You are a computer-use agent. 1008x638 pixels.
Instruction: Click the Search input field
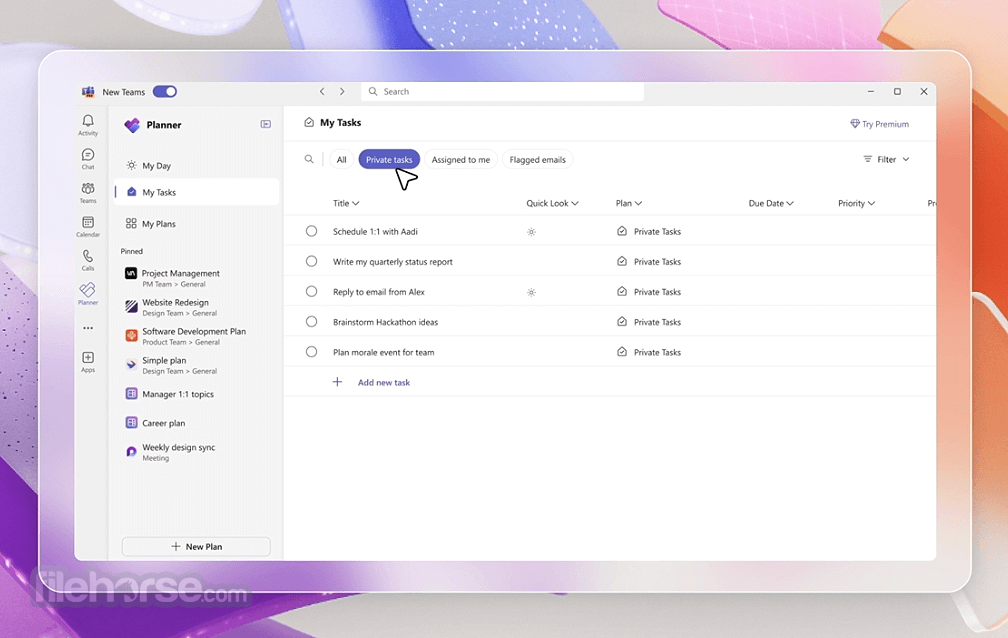[502, 91]
